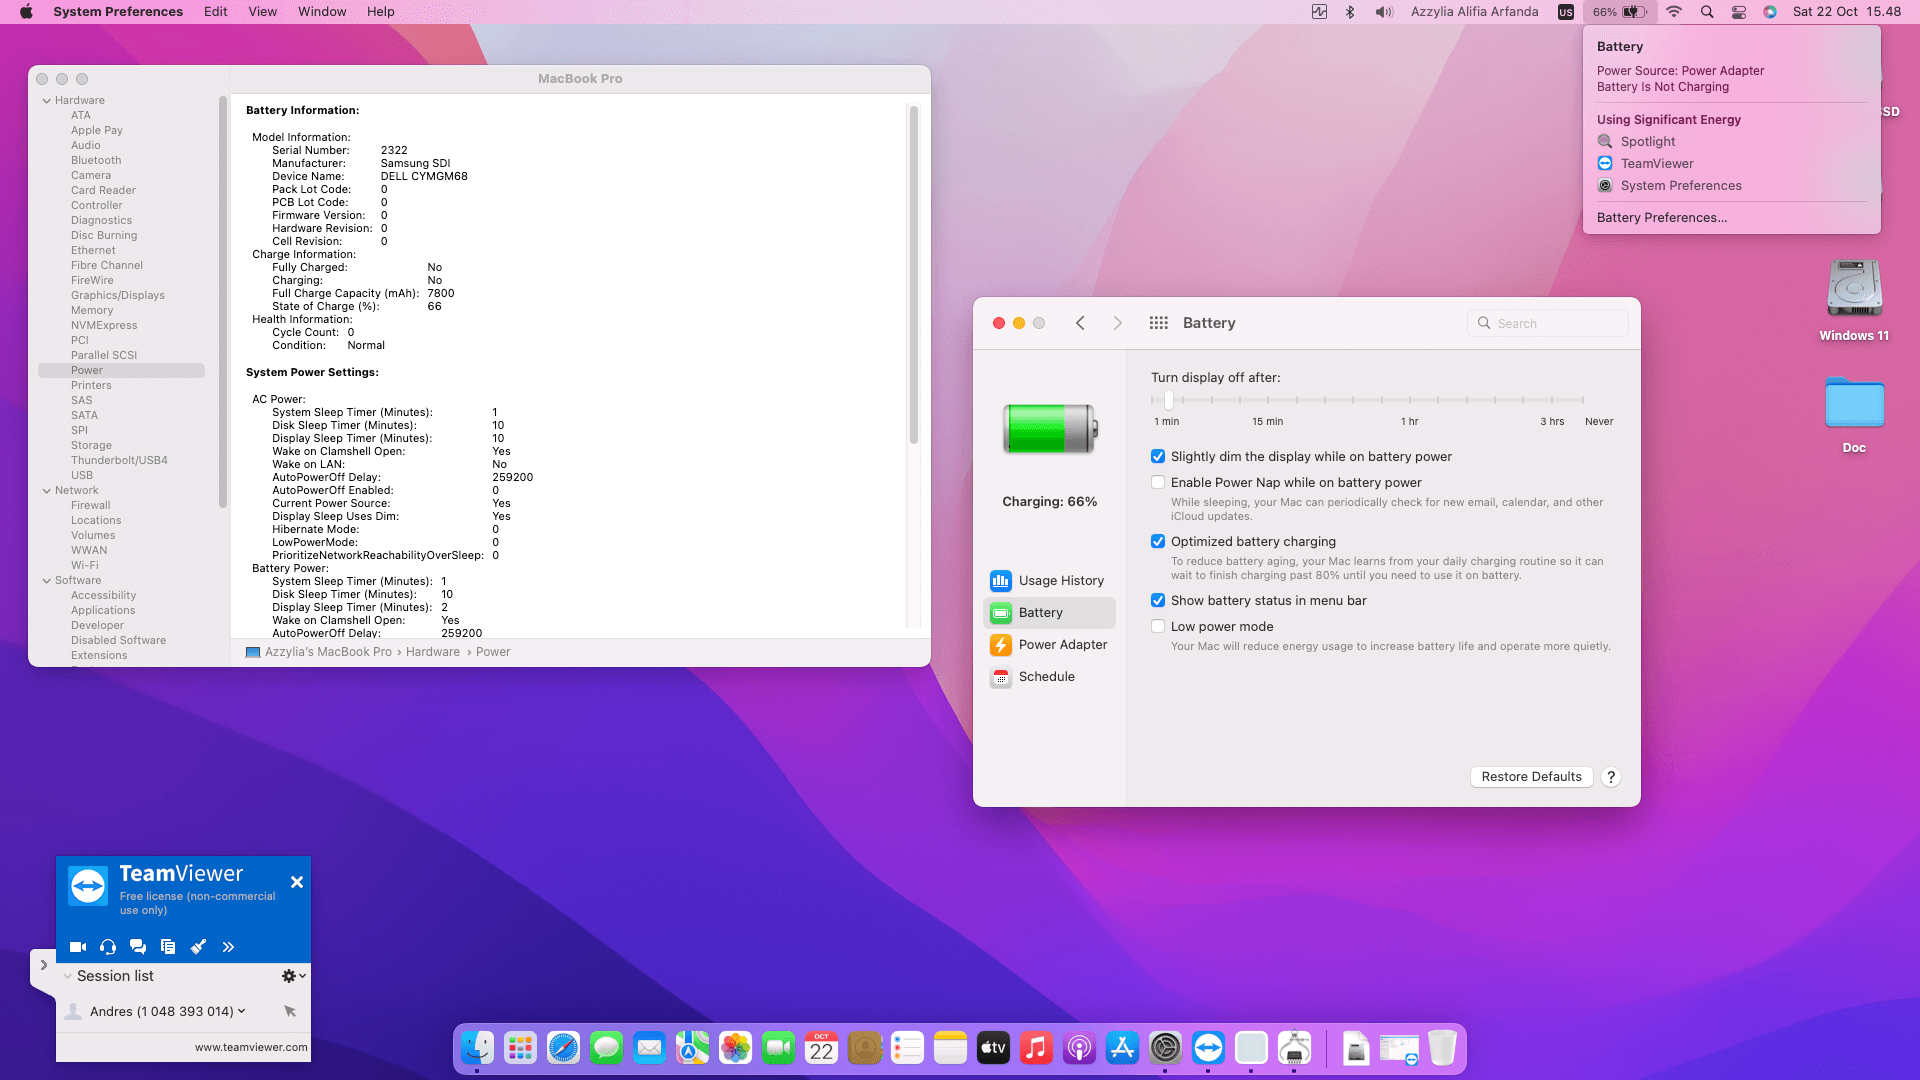This screenshot has width=1920, height=1080.
Task: Enable Power Nap while on battery power
Action: coord(1158,483)
